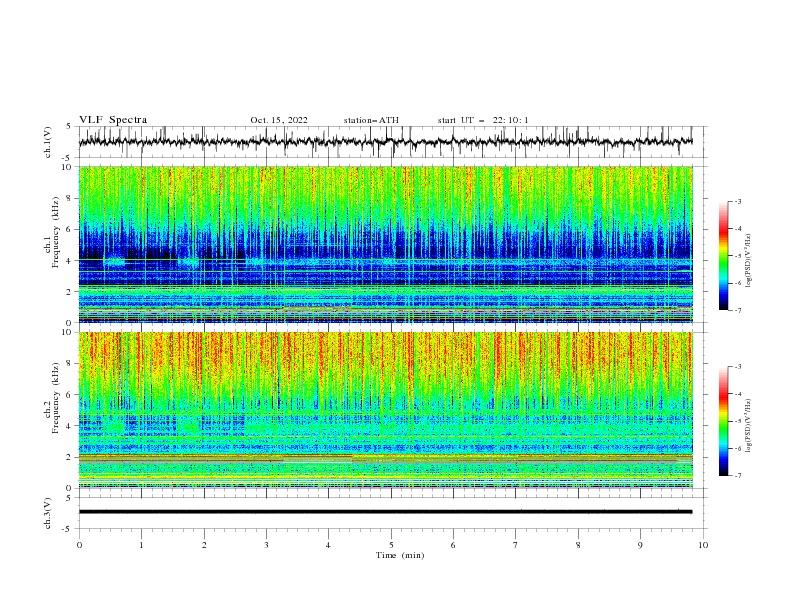This screenshot has height=612, width=792.
Task: Click the "ch.3(V)" y-axis label
Action: tap(48, 513)
